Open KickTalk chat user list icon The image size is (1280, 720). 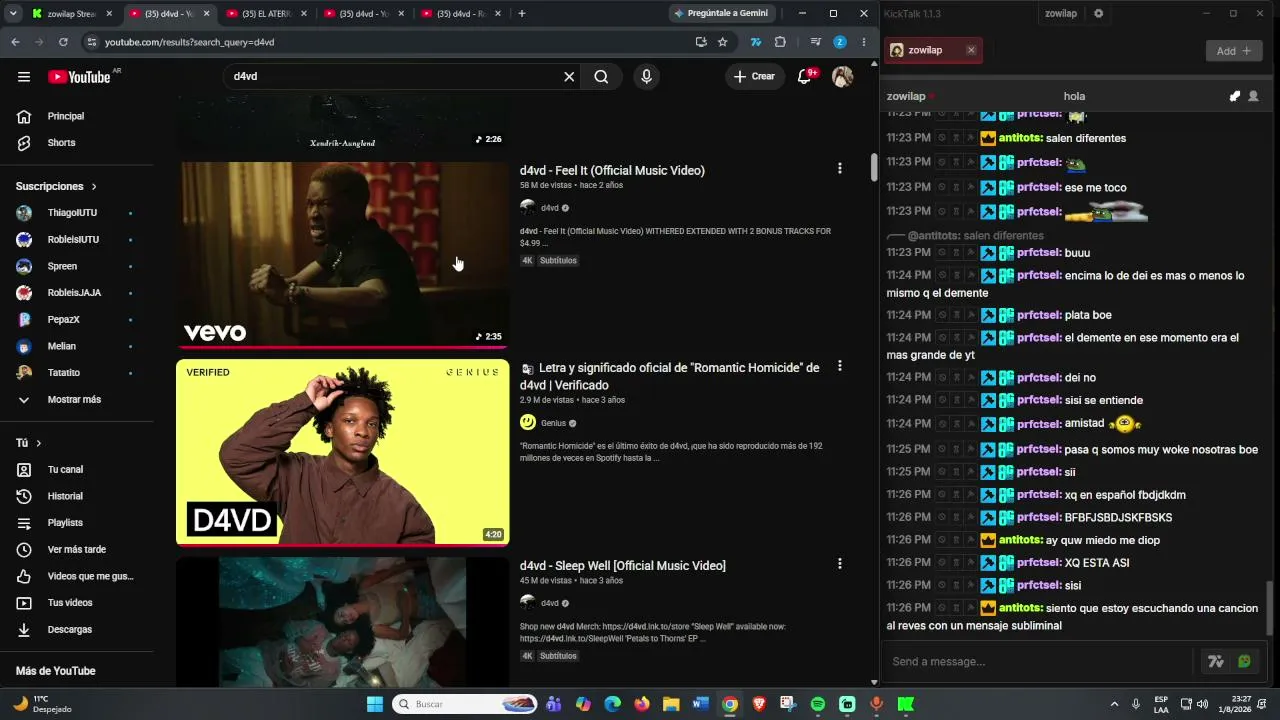[1253, 96]
